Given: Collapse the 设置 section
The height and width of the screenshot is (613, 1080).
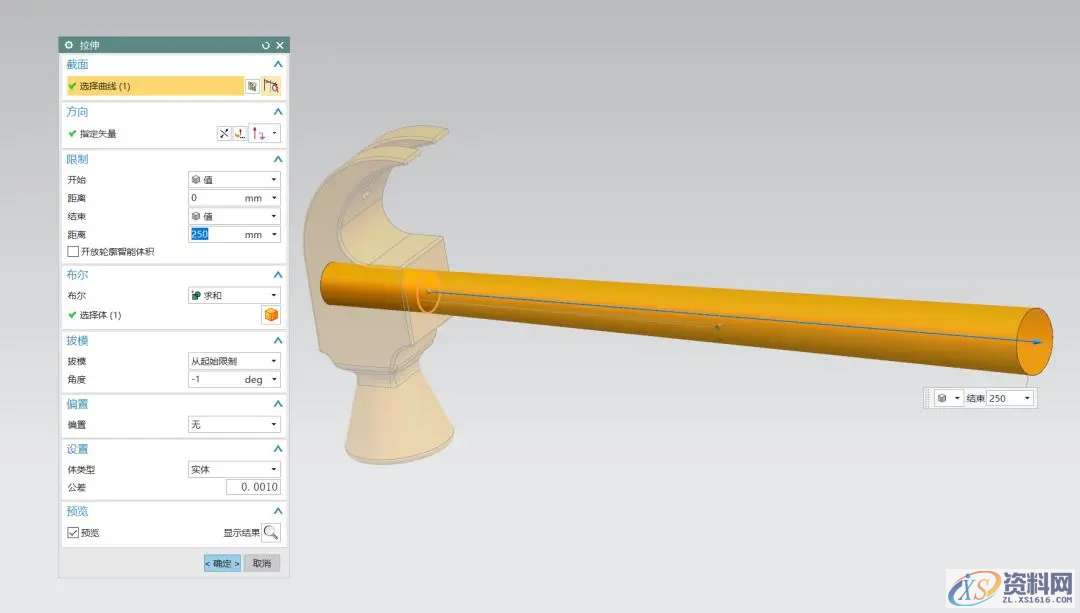Looking at the screenshot, I should [278, 450].
